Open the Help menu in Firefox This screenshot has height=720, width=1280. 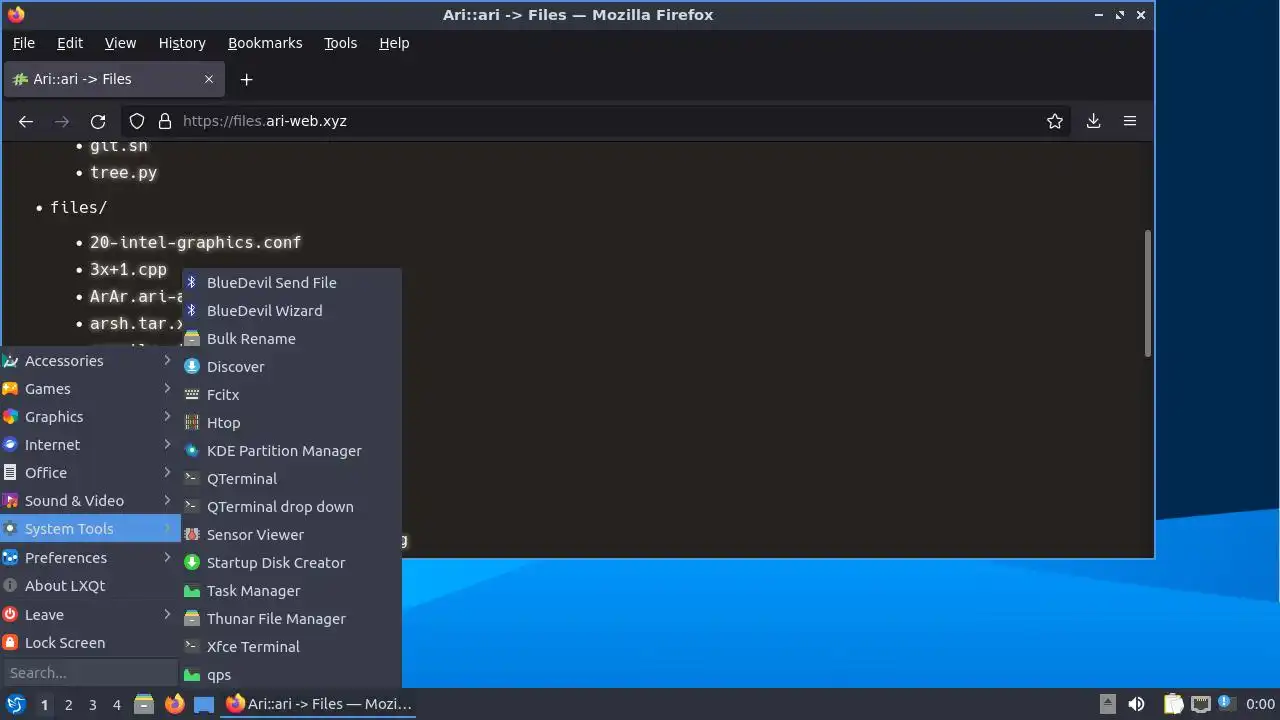coord(394,43)
